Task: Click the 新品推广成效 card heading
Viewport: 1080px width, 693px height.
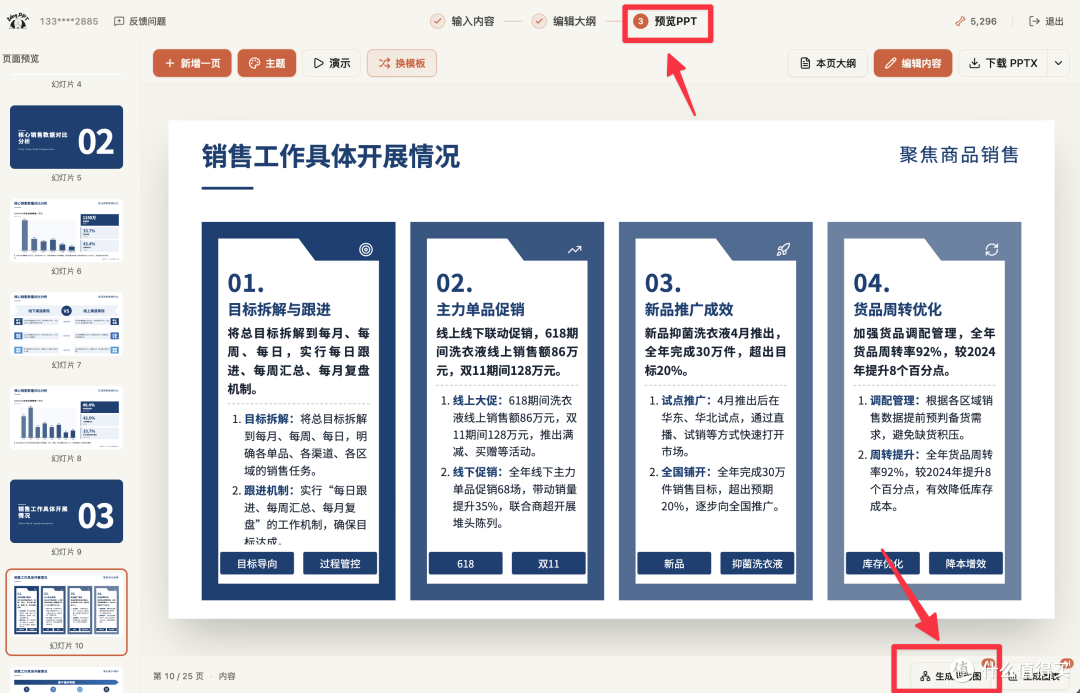Action: tap(689, 309)
